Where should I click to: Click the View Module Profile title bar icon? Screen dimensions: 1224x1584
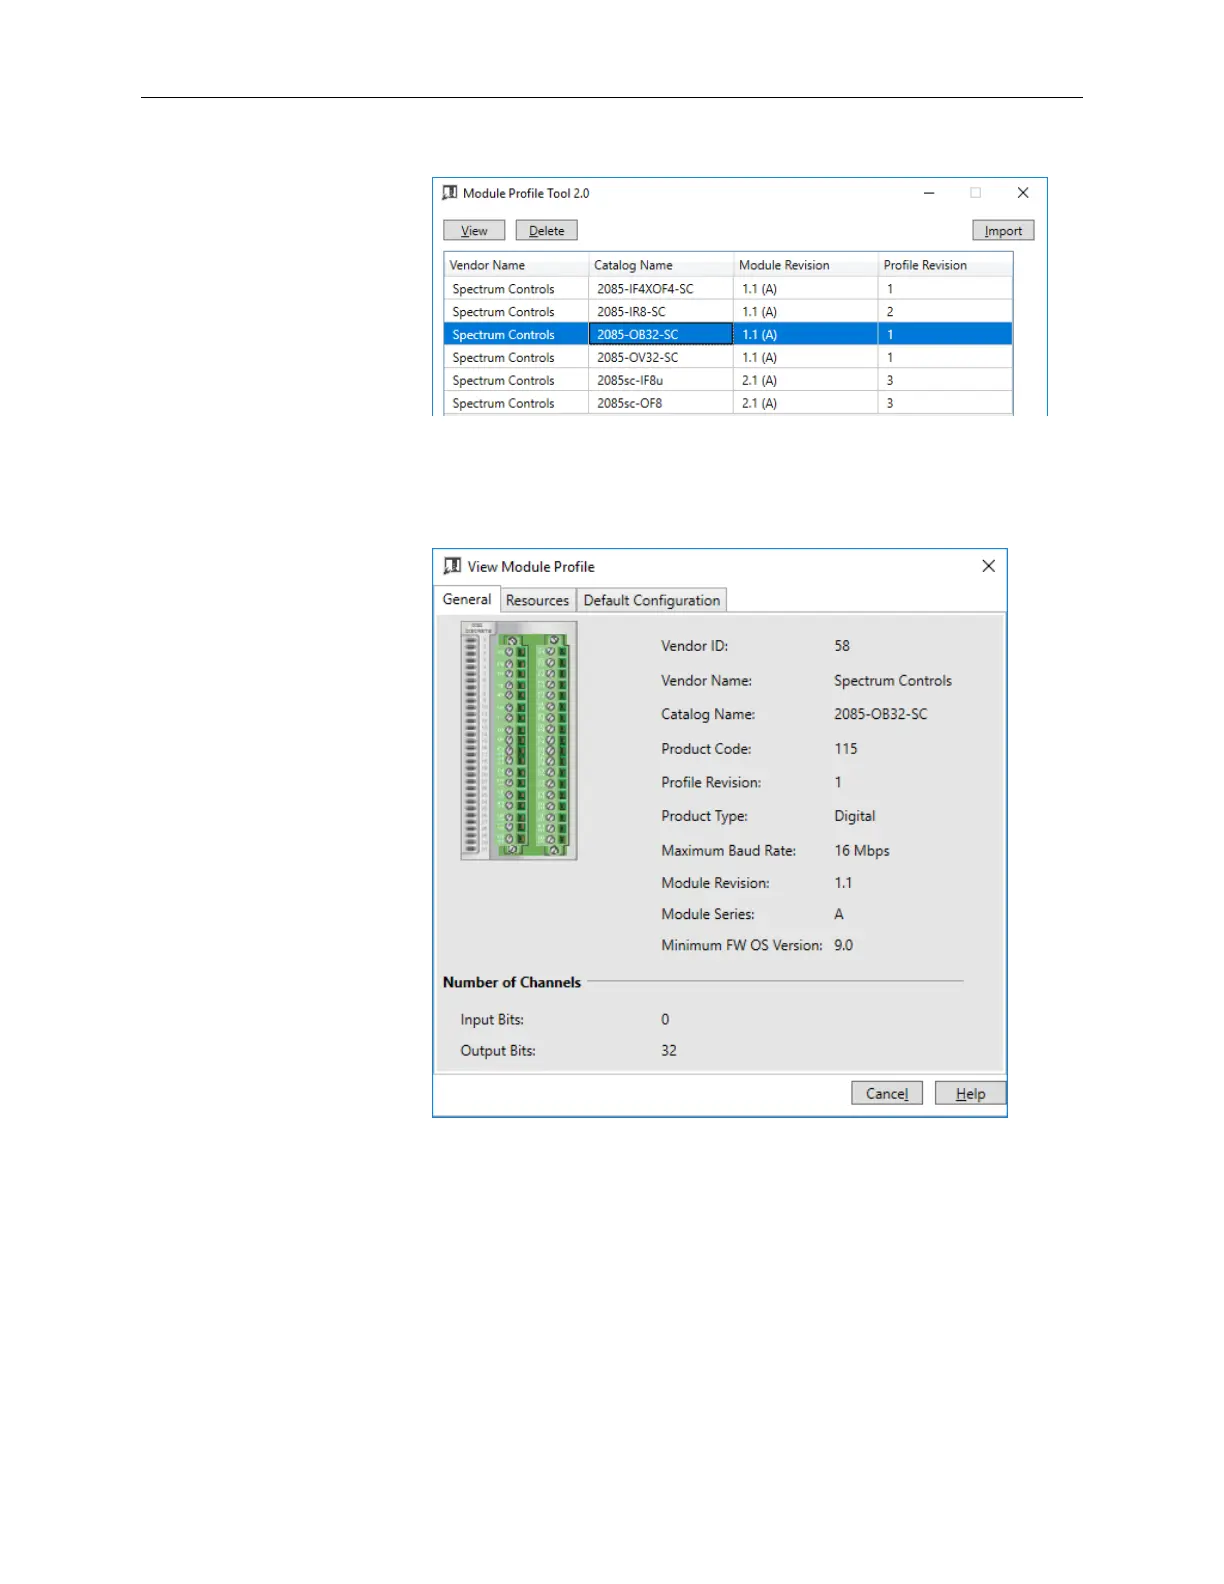pos(452,566)
